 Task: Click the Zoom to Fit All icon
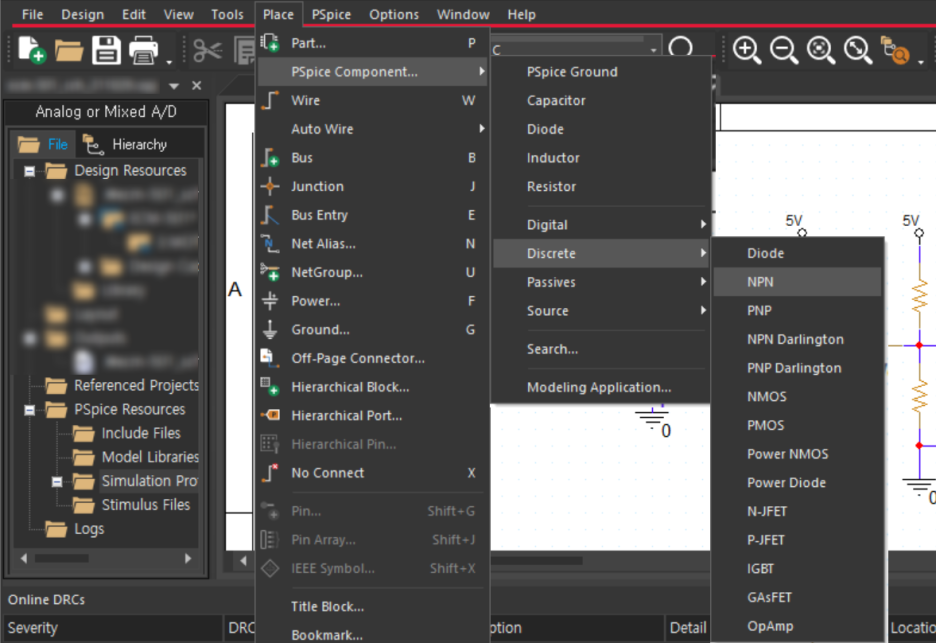coord(858,50)
